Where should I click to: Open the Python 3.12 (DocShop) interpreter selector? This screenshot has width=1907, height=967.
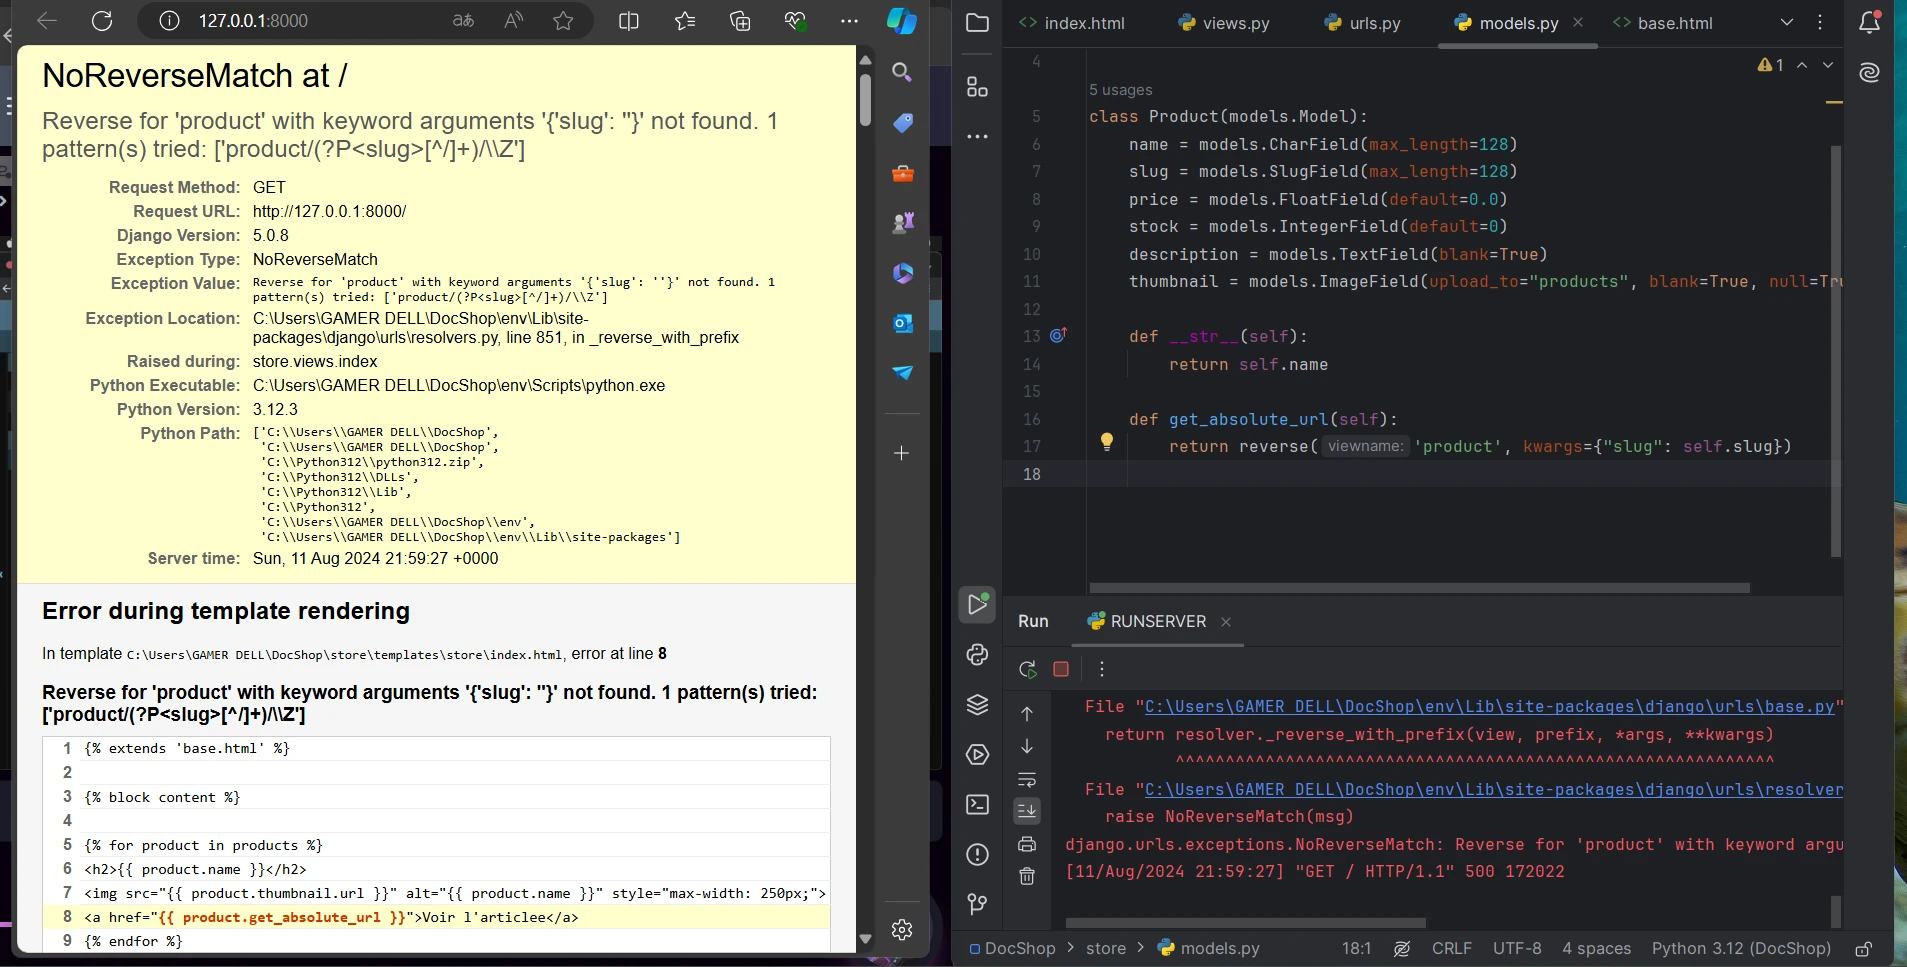coord(1740,949)
